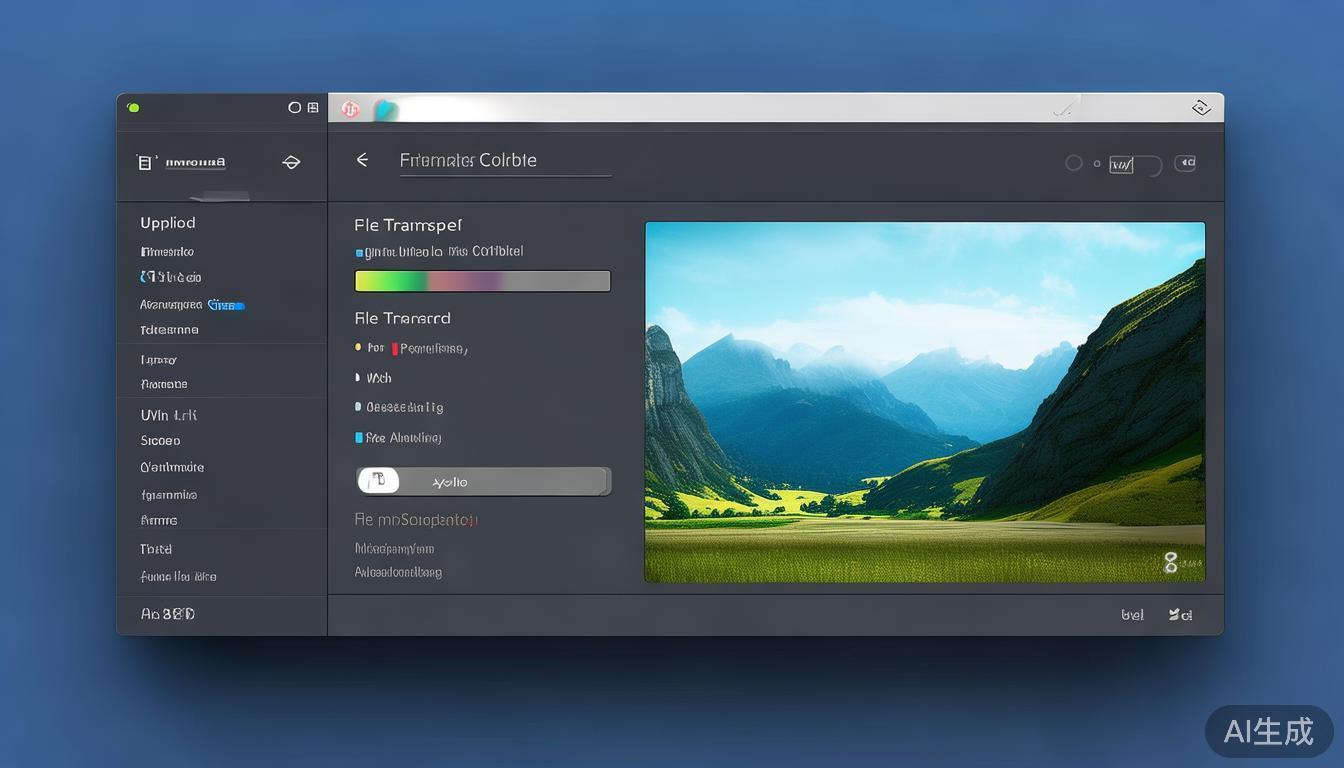The image size is (1344, 768).
Task: Click the pink round icon in top bar
Action: tap(350, 109)
